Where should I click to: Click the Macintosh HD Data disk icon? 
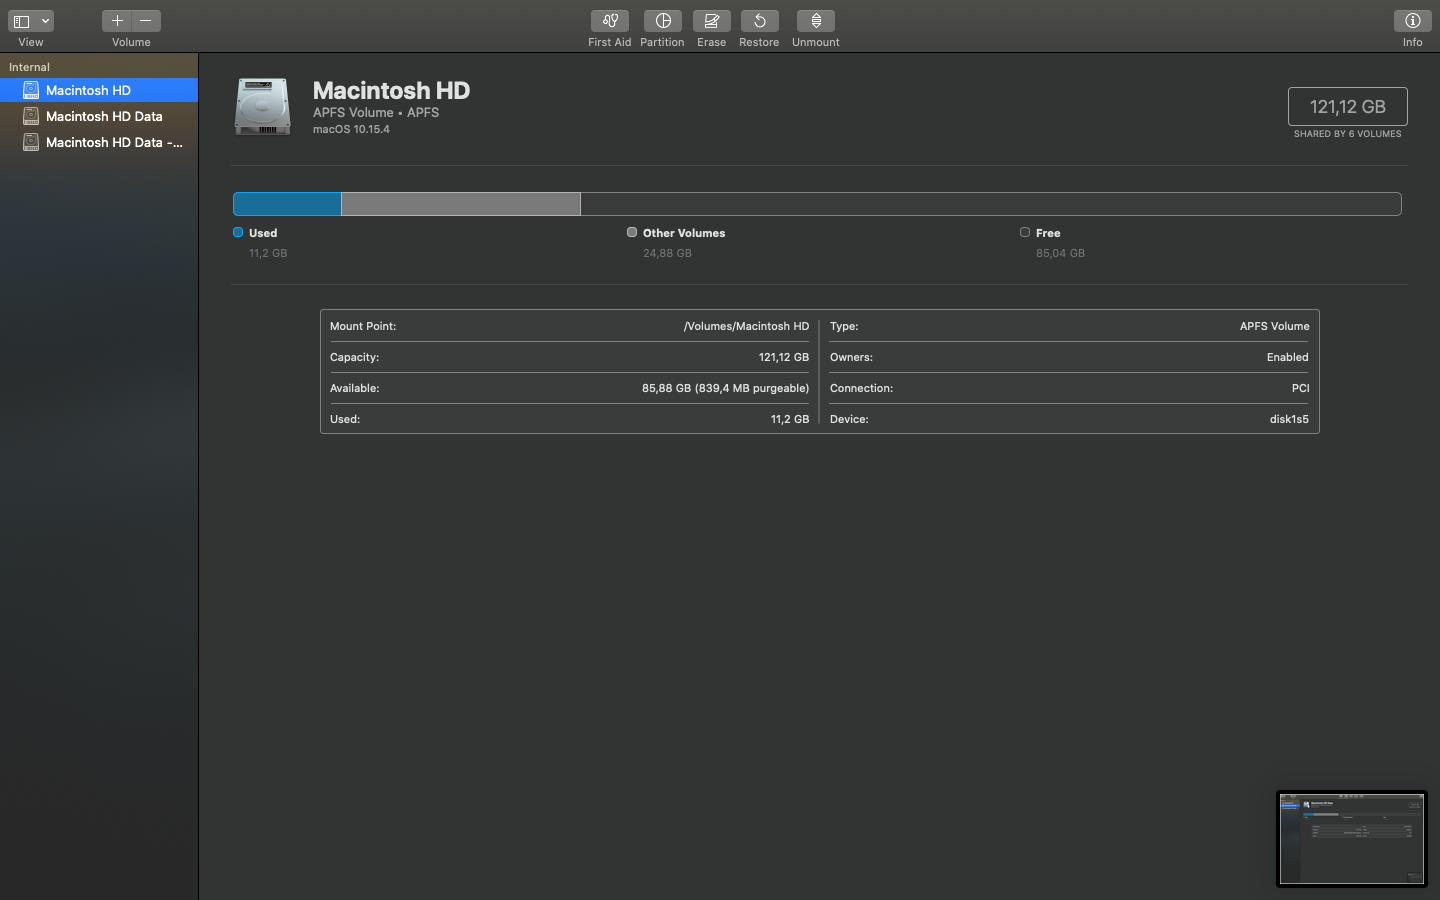pos(31,116)
